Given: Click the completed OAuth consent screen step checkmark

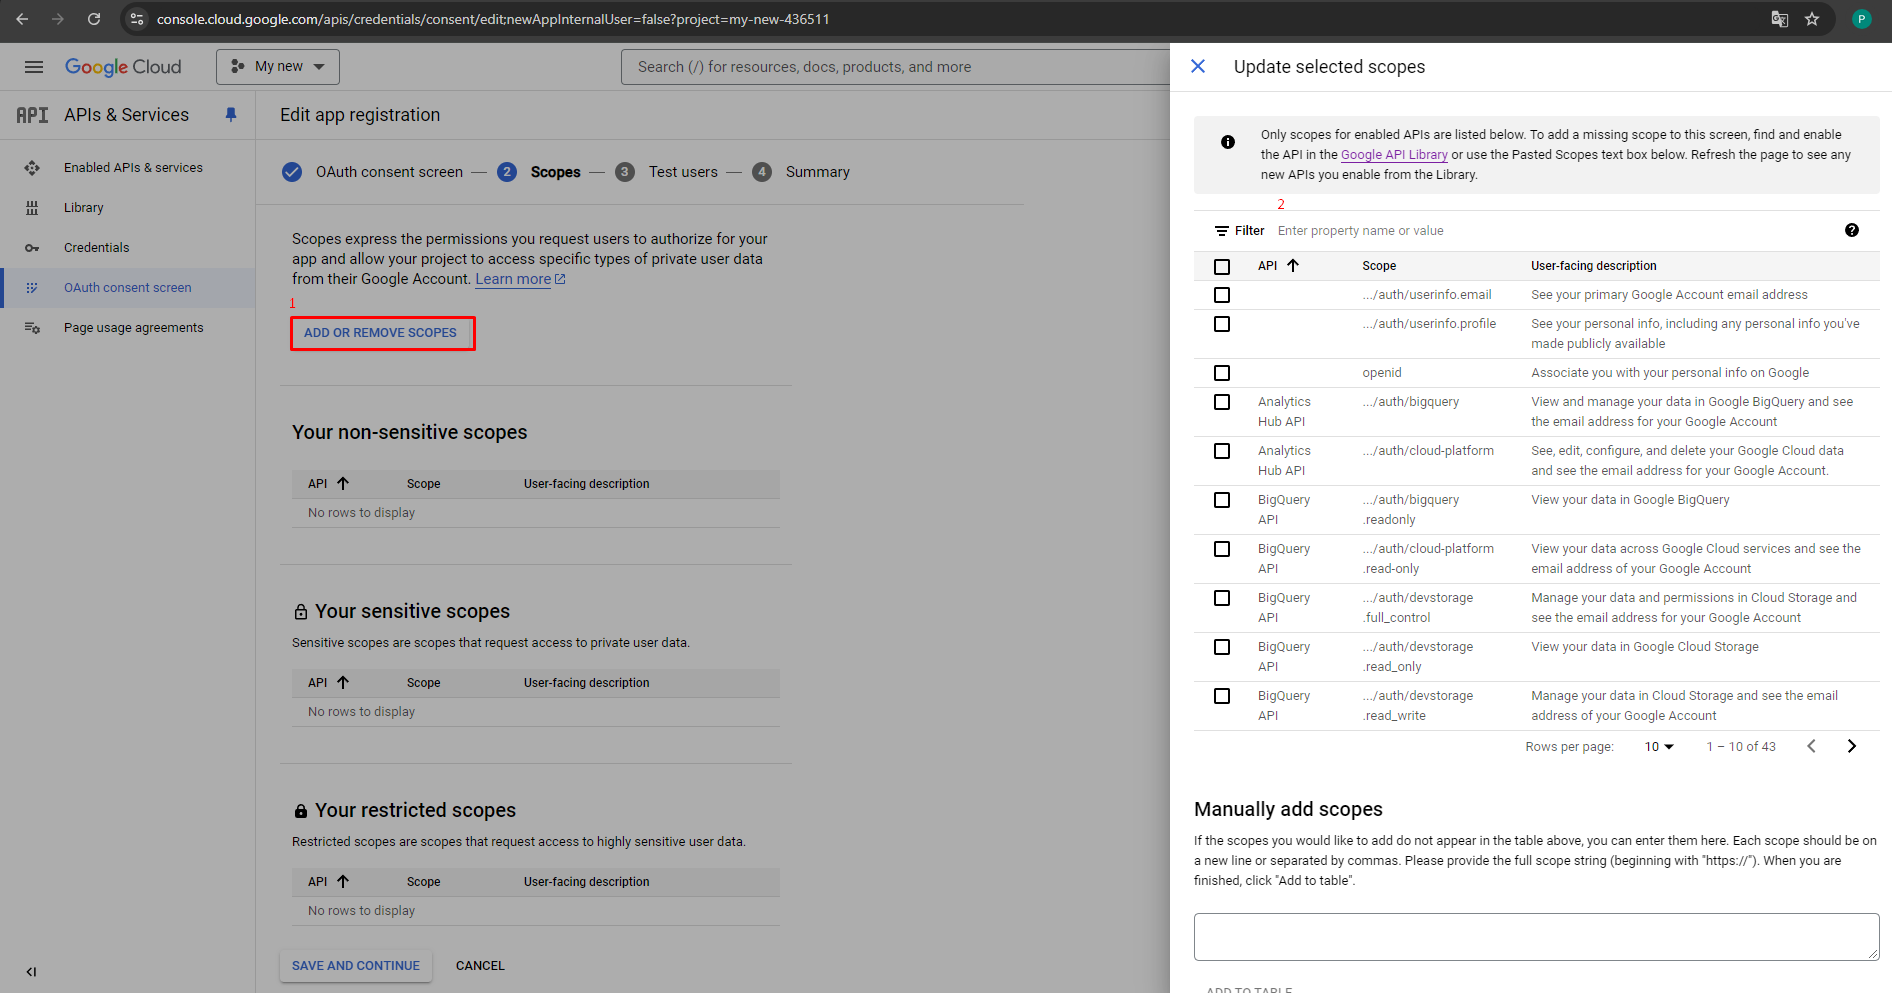Looking at the screenshot, I should [x=292, y=172].
